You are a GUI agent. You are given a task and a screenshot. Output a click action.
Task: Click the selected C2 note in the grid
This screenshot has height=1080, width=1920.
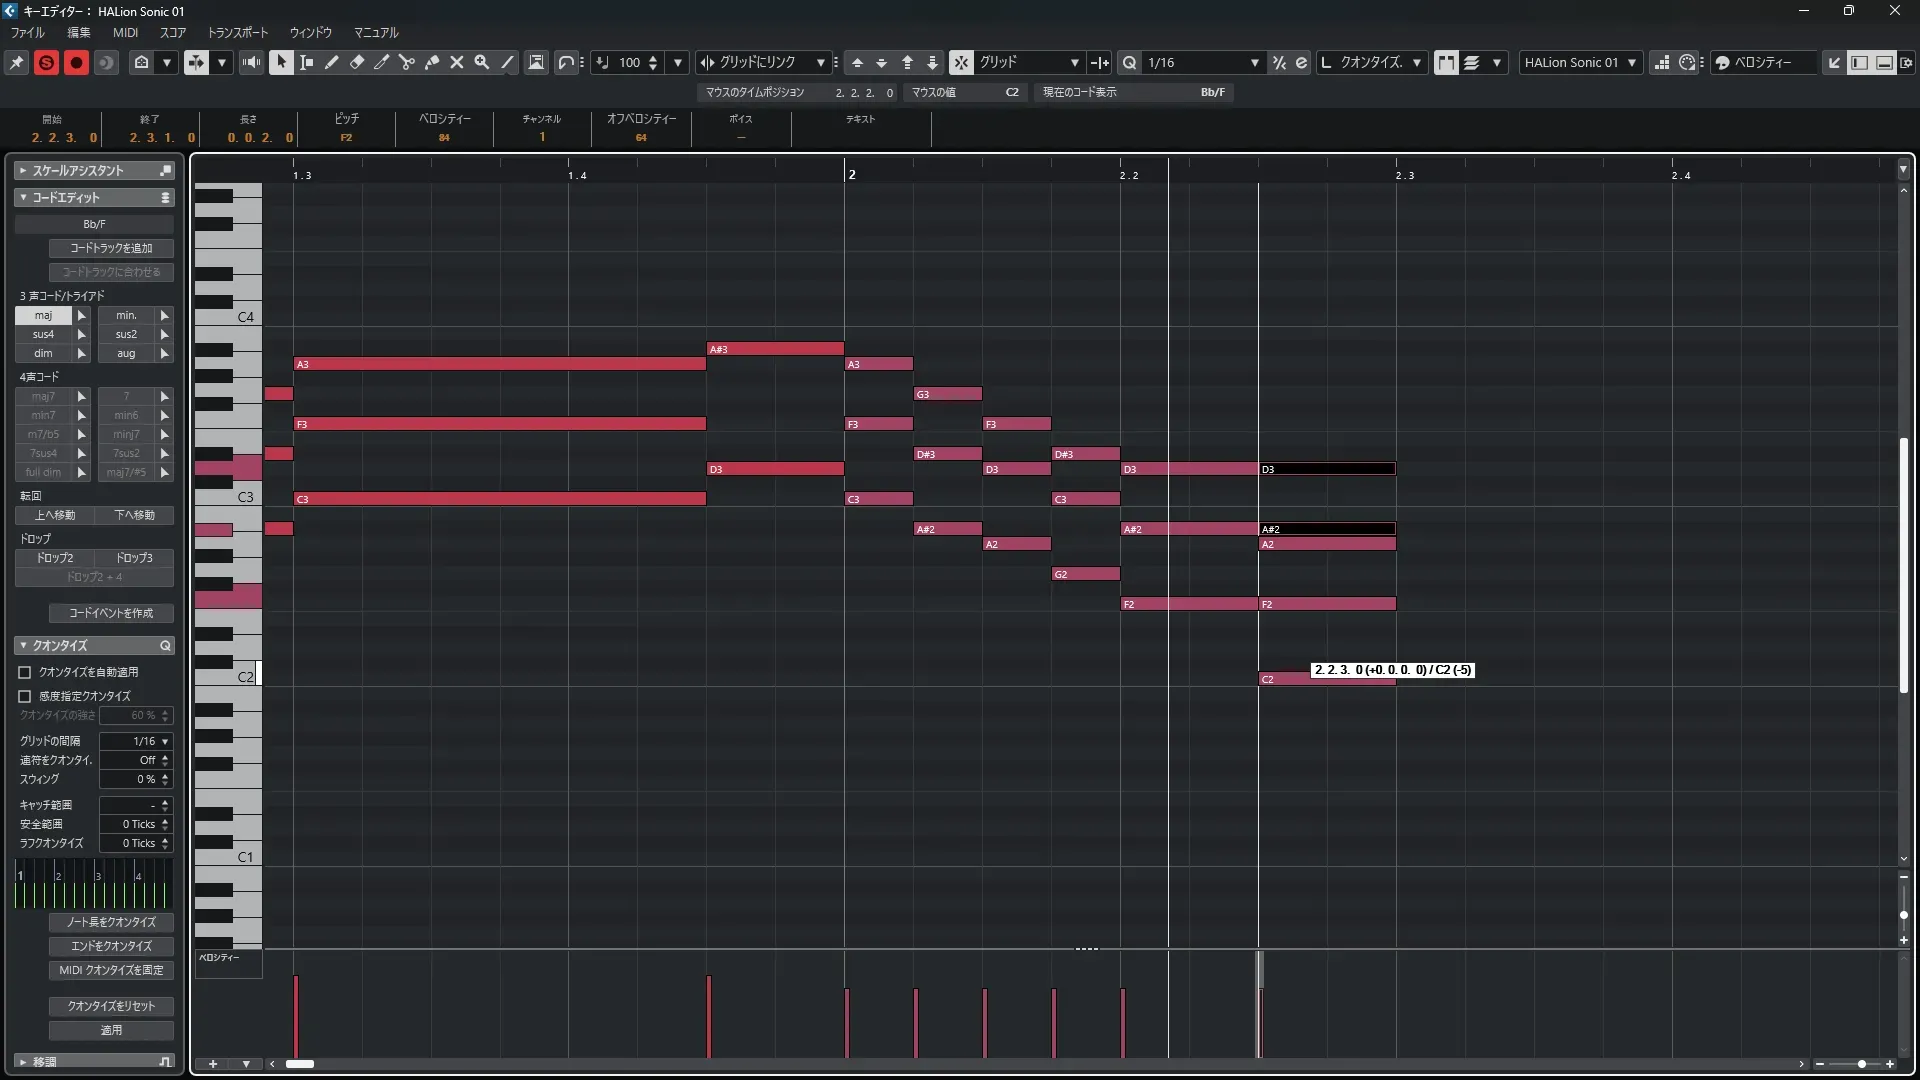[1284, 679]
